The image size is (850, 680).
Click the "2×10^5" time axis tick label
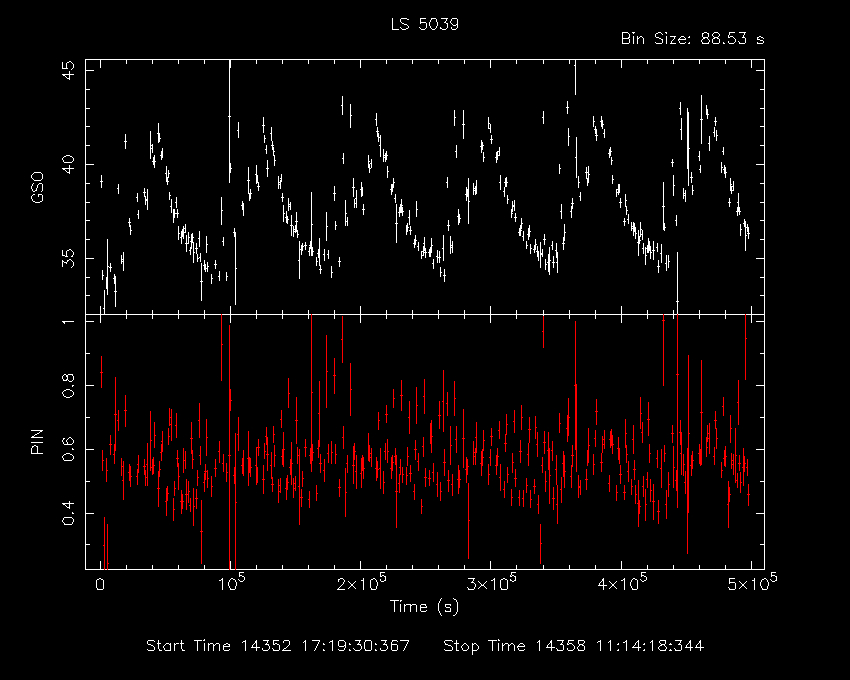pyautogui.click(x=362, y=582)
